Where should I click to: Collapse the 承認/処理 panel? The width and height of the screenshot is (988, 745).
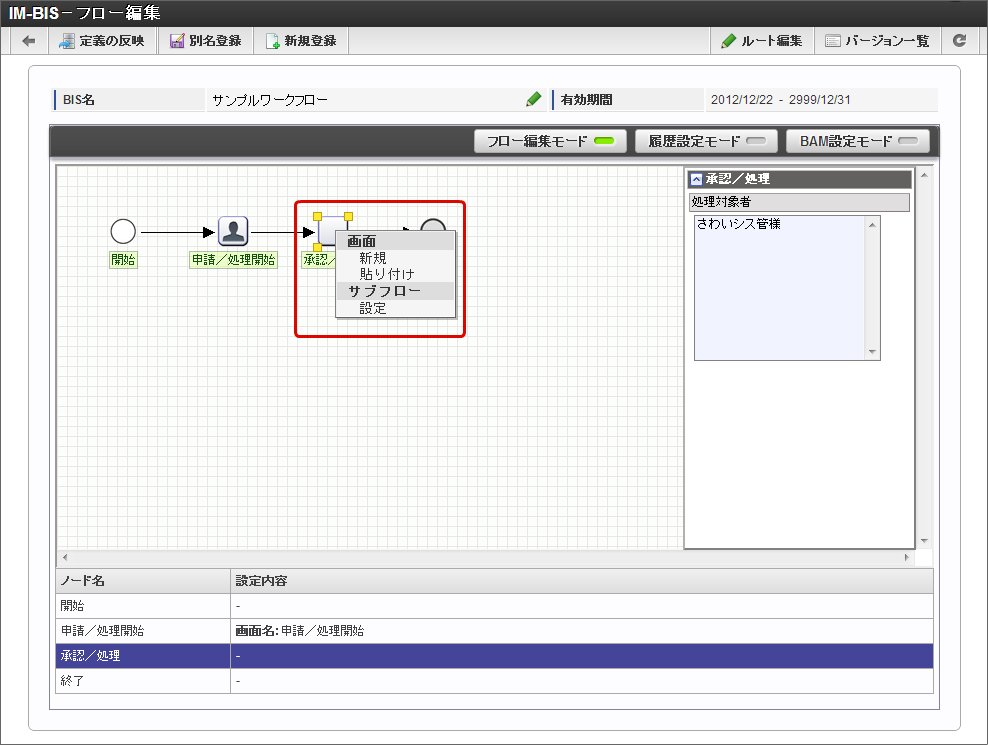696,179
